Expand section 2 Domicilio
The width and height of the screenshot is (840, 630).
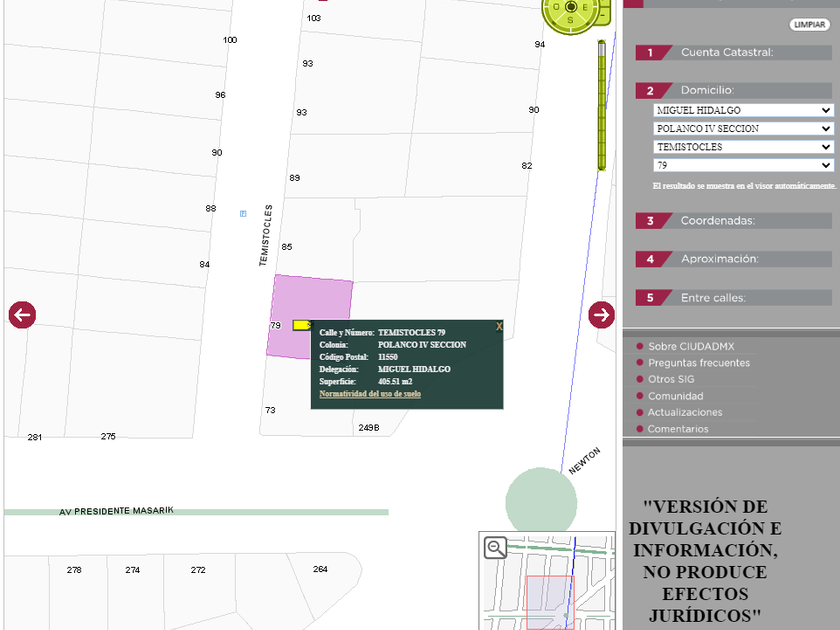tap(733, 90)
